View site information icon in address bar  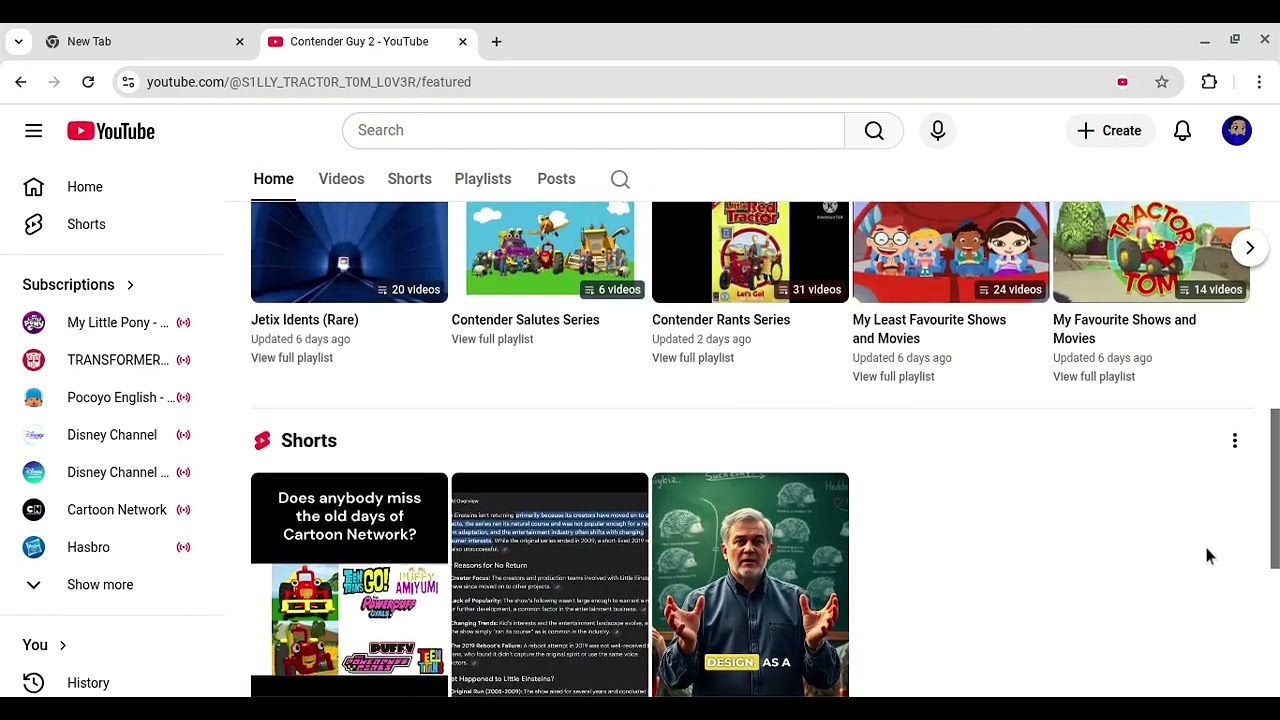[x=128, y=82]
